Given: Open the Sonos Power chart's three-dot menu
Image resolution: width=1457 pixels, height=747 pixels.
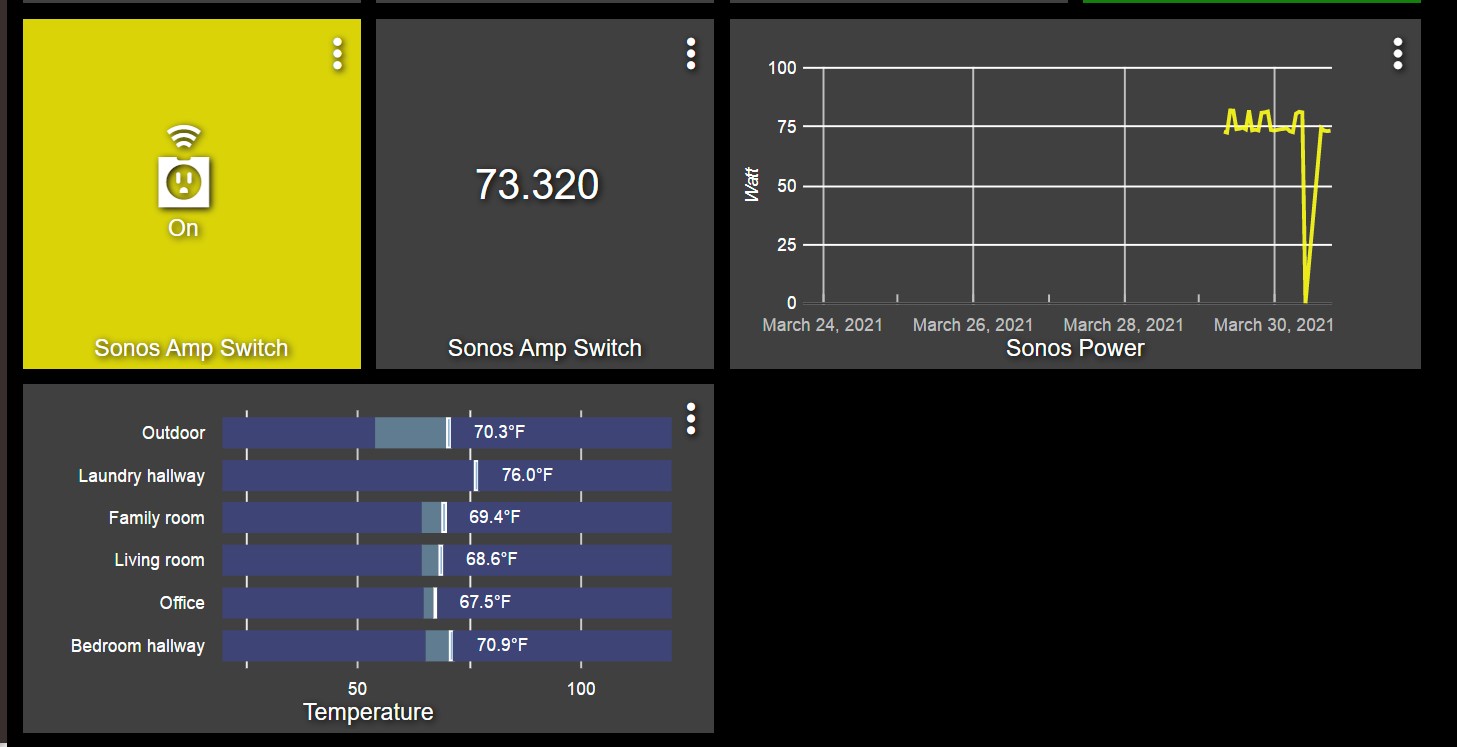Looking at the screenshot, I should 1397,54.
